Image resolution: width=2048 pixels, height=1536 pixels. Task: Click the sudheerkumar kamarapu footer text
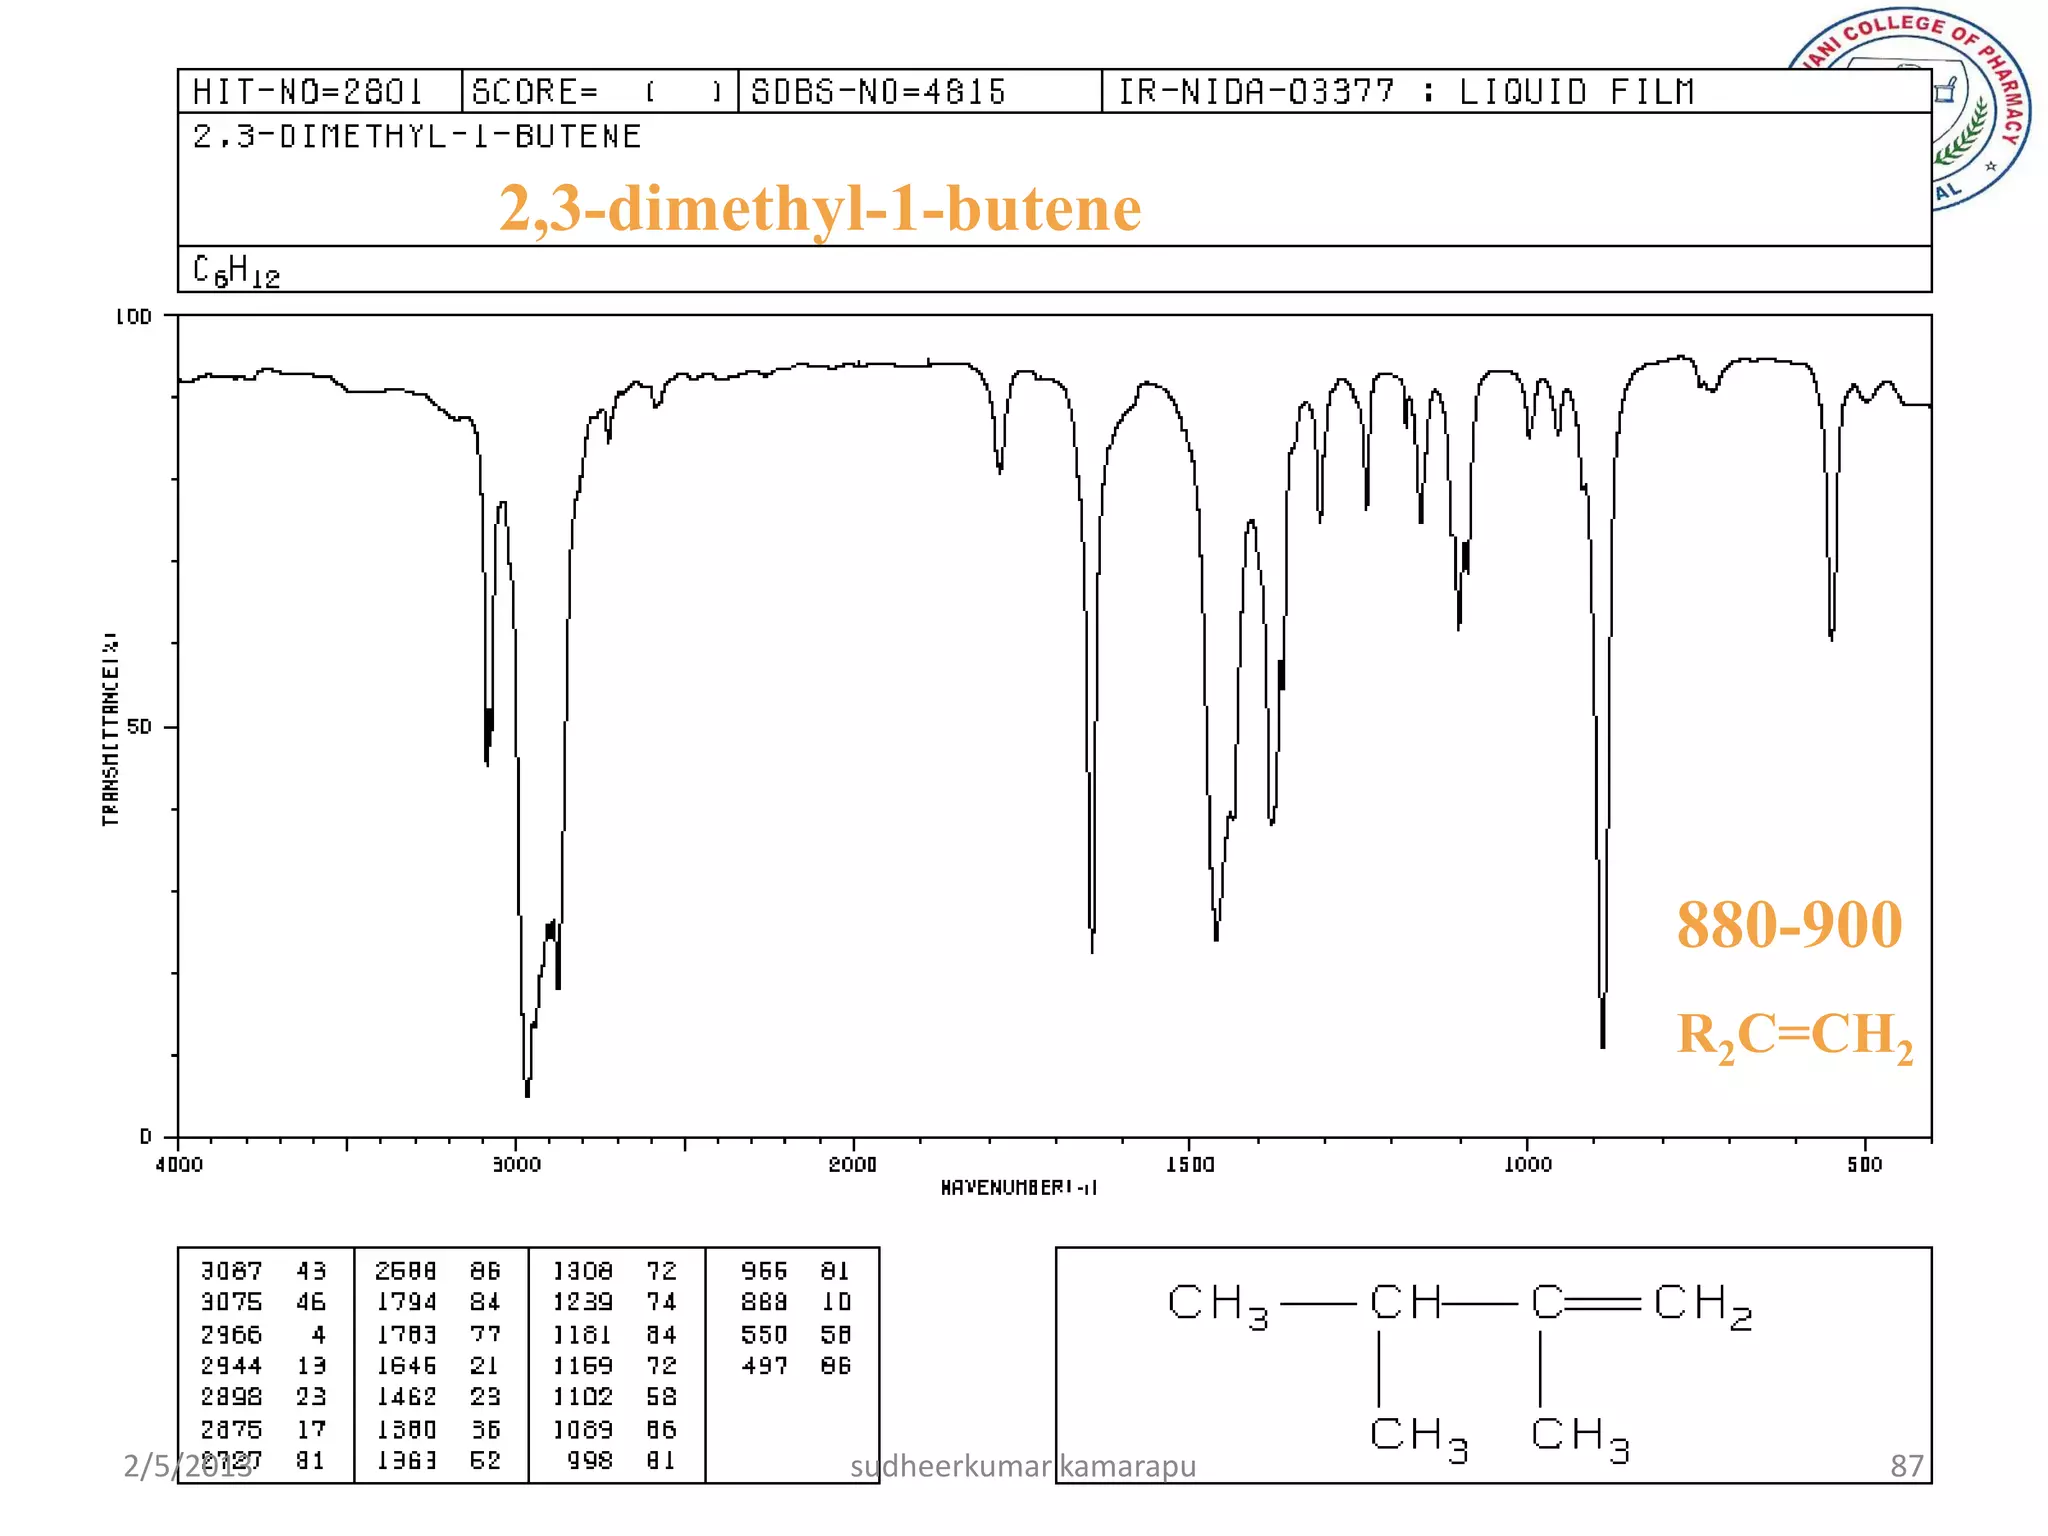click(x=1023, y=1467)
